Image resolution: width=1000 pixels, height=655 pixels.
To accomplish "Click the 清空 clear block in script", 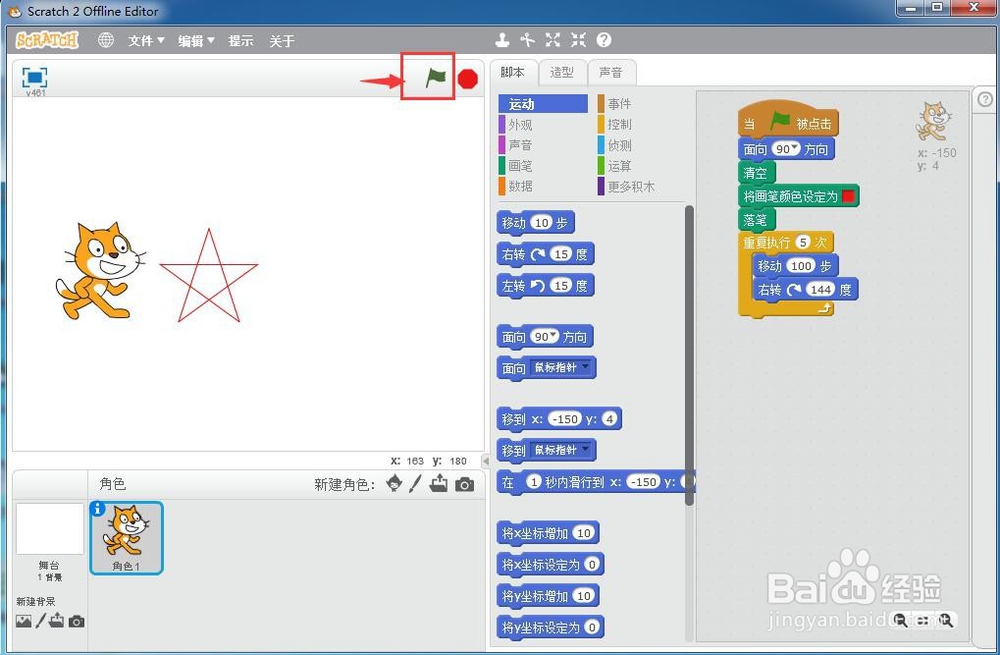I will [756, 173].
